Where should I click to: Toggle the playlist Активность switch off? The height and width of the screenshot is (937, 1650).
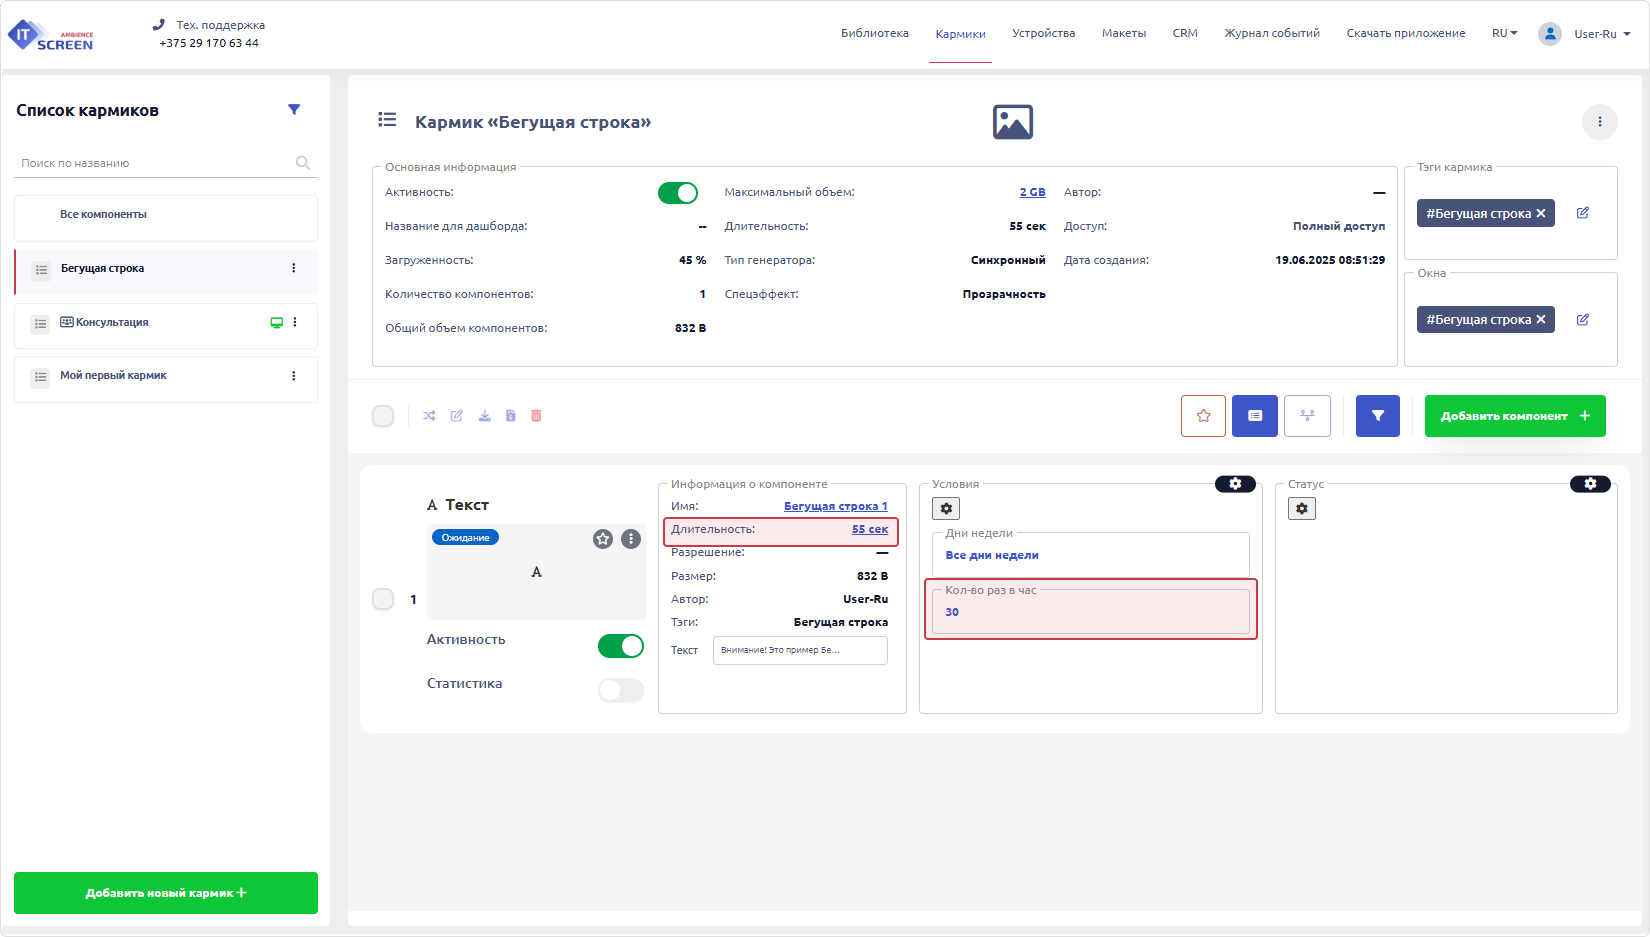(677, 193)
